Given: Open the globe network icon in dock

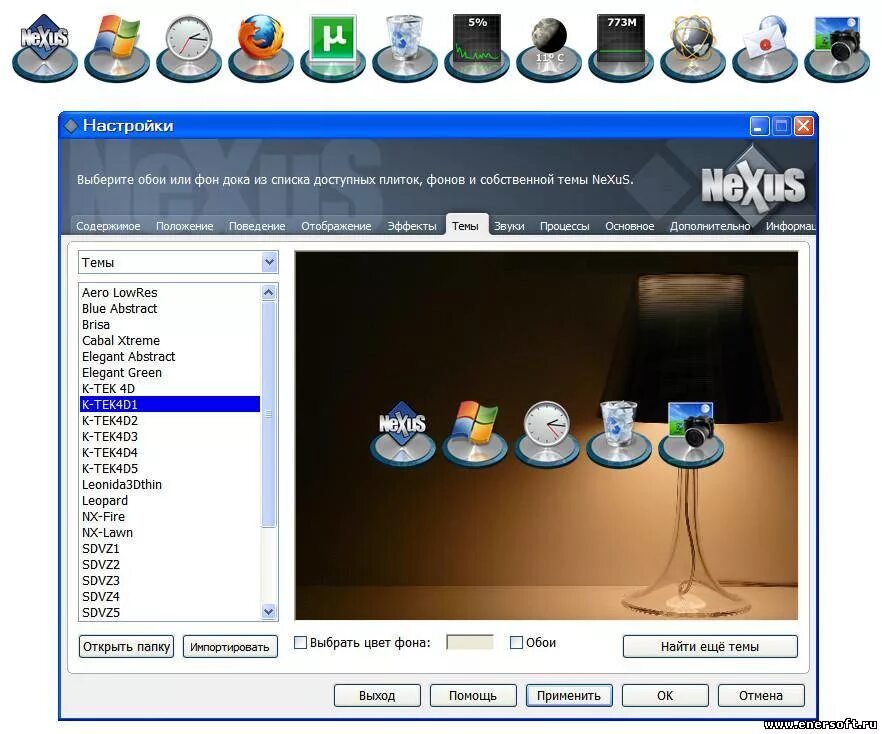Looking at the screenshot, I should (x=693, y=46).
